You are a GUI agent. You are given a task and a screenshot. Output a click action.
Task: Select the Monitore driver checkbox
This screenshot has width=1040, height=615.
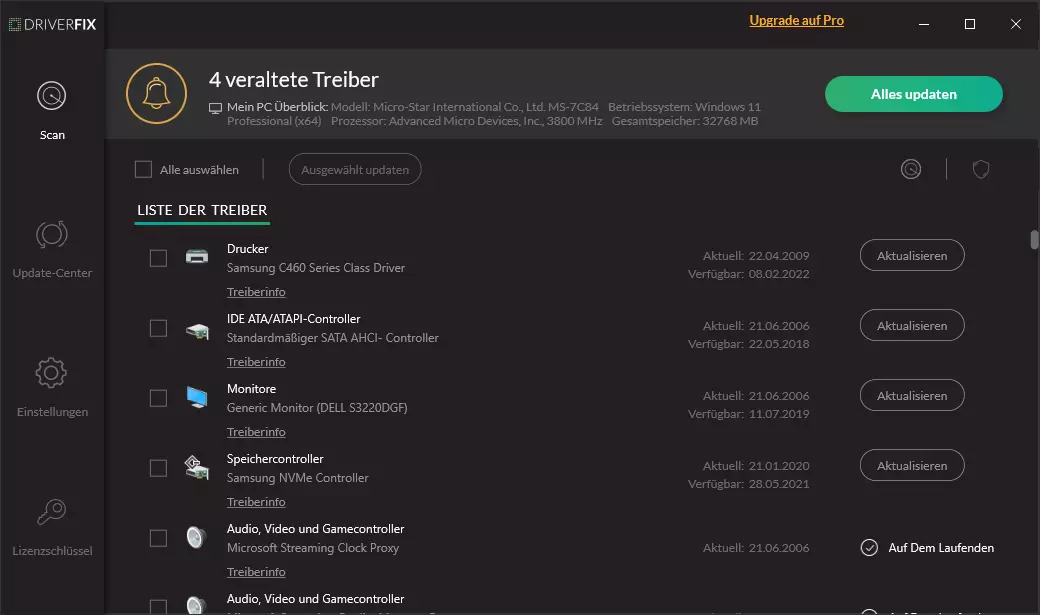[158, 398]
